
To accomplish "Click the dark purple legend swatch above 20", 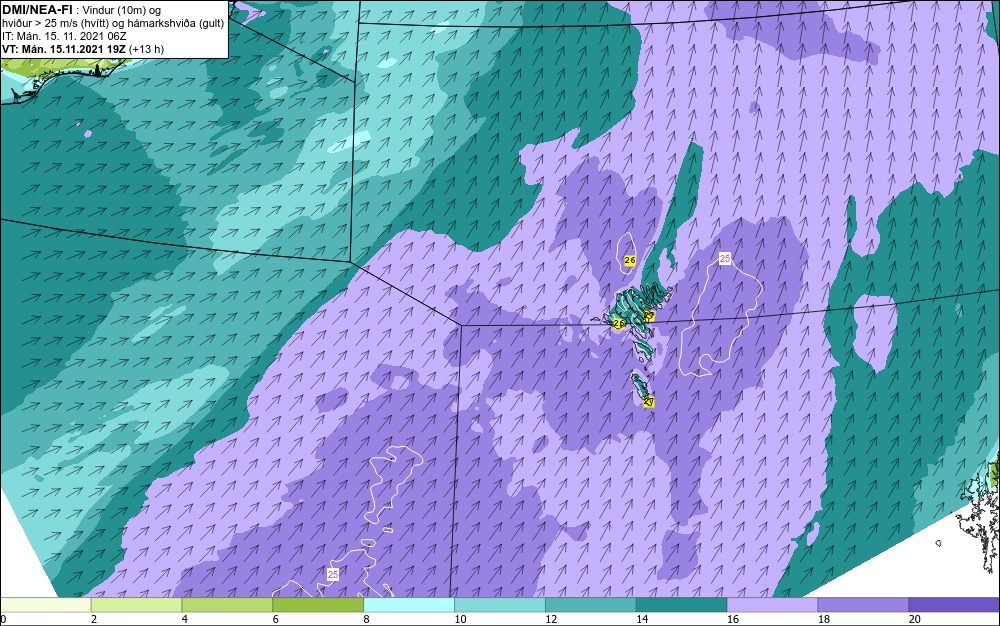I will (954, 605).
